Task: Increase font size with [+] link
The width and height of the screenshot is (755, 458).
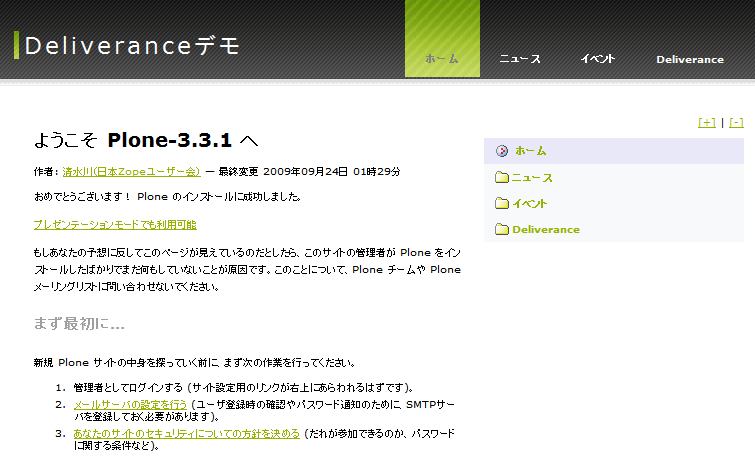Action: coord(706,122)
